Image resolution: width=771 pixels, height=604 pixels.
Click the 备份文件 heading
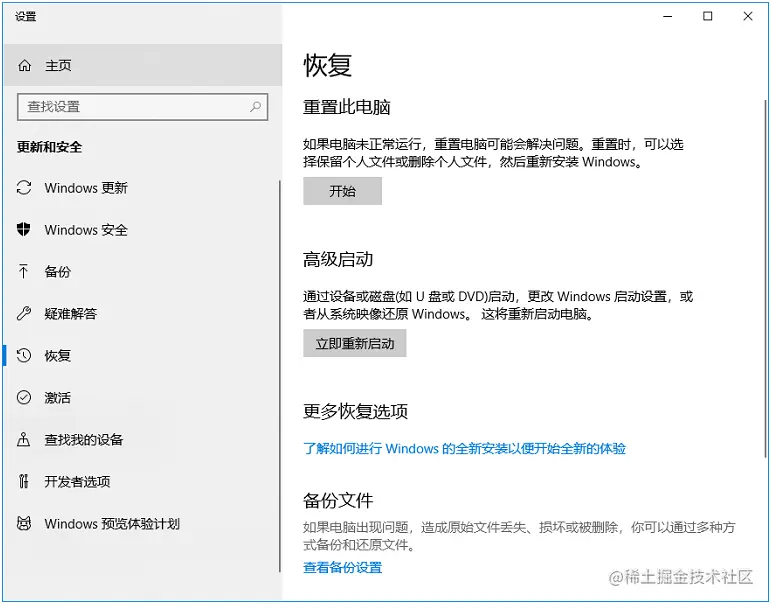pyautogui.click(x=338, y=501)
